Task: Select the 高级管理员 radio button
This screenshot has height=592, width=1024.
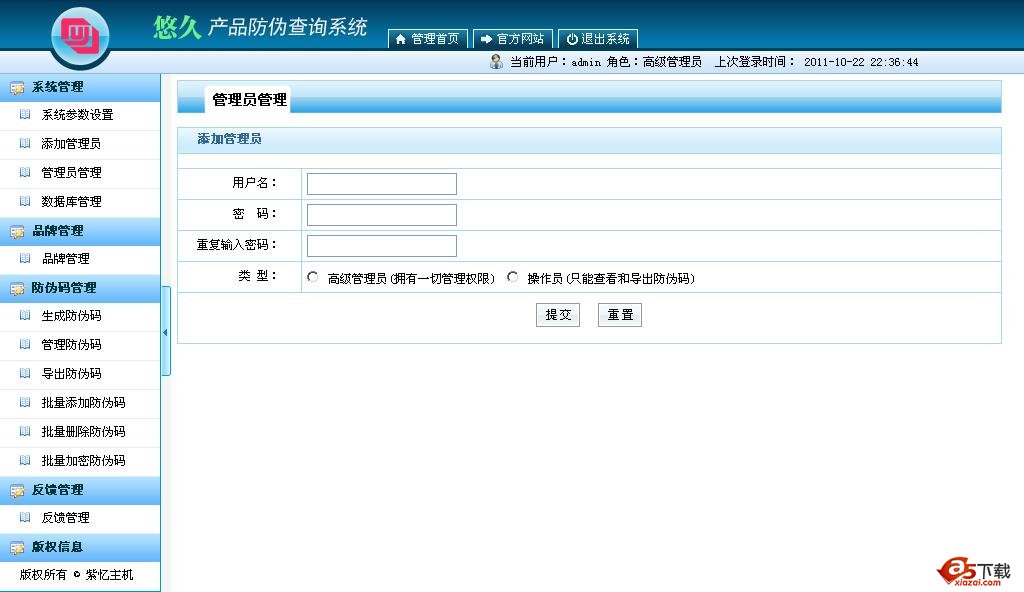Action: tap(313, 277)
